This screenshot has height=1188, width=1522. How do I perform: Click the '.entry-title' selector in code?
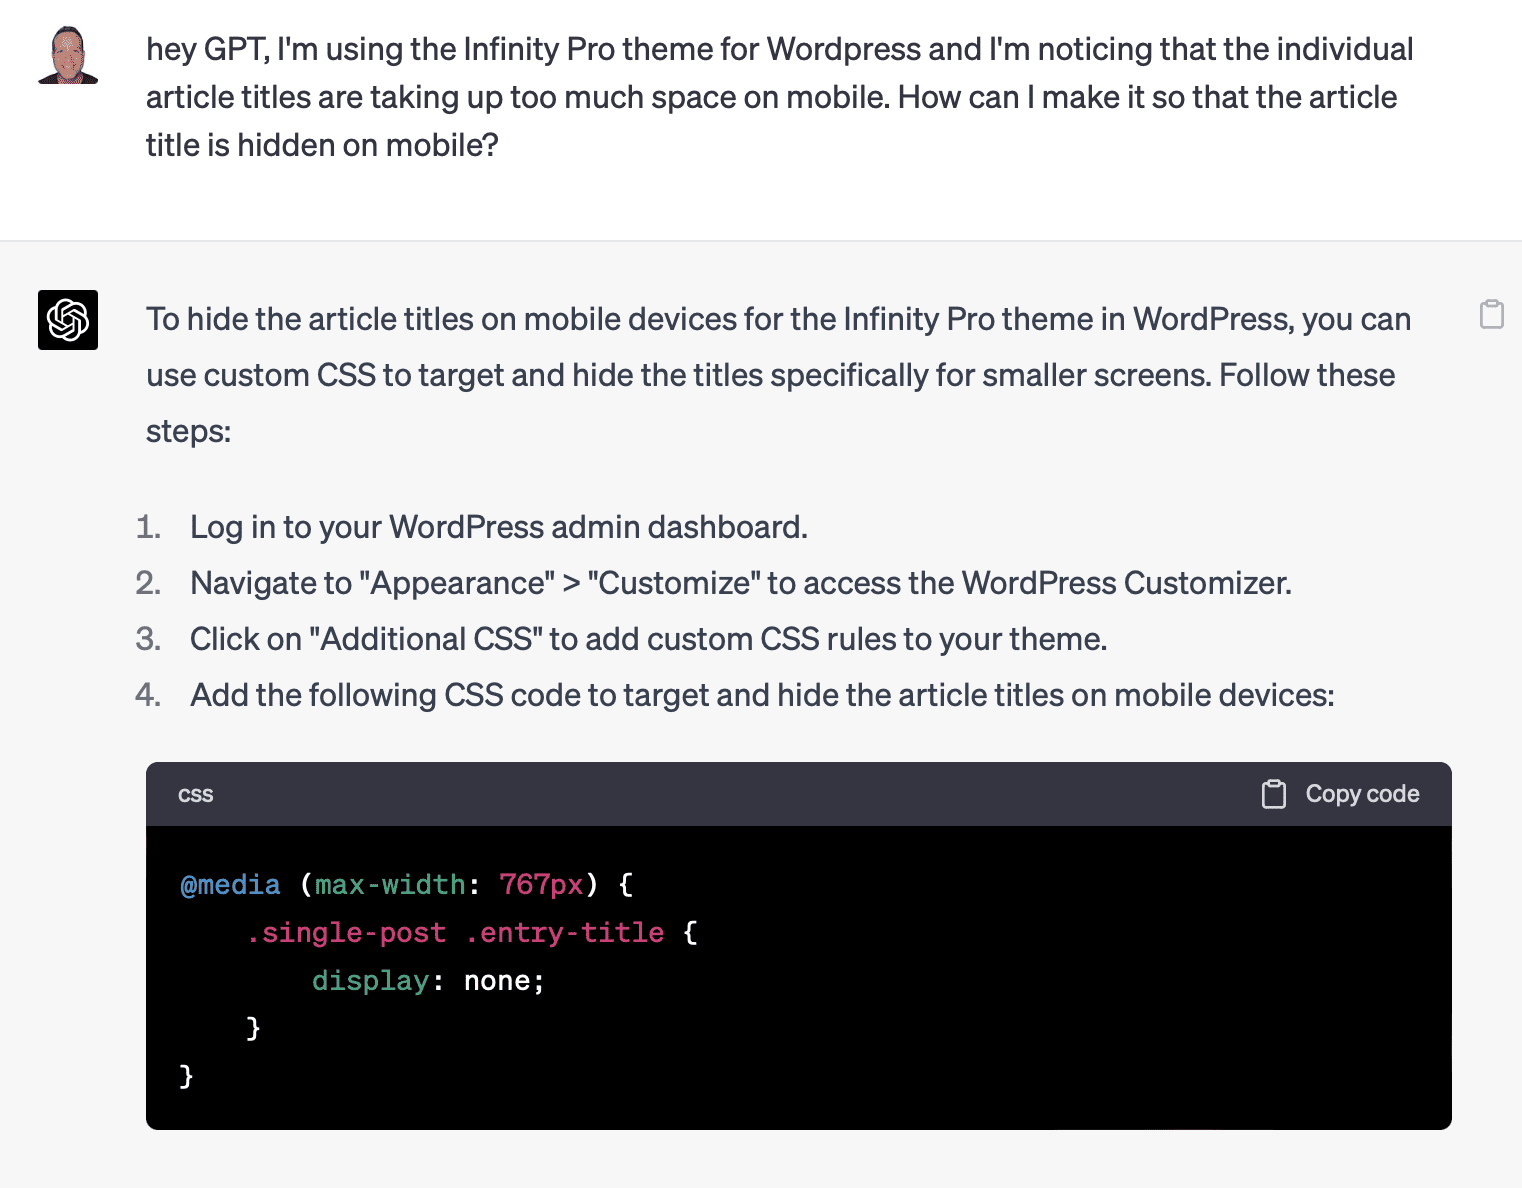pyautogui.click(x=565, y=933)
